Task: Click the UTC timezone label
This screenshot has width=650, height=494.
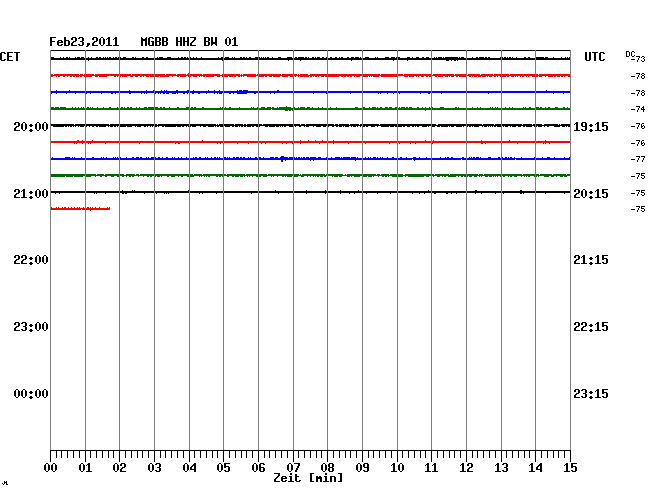Action: (594, 57)
